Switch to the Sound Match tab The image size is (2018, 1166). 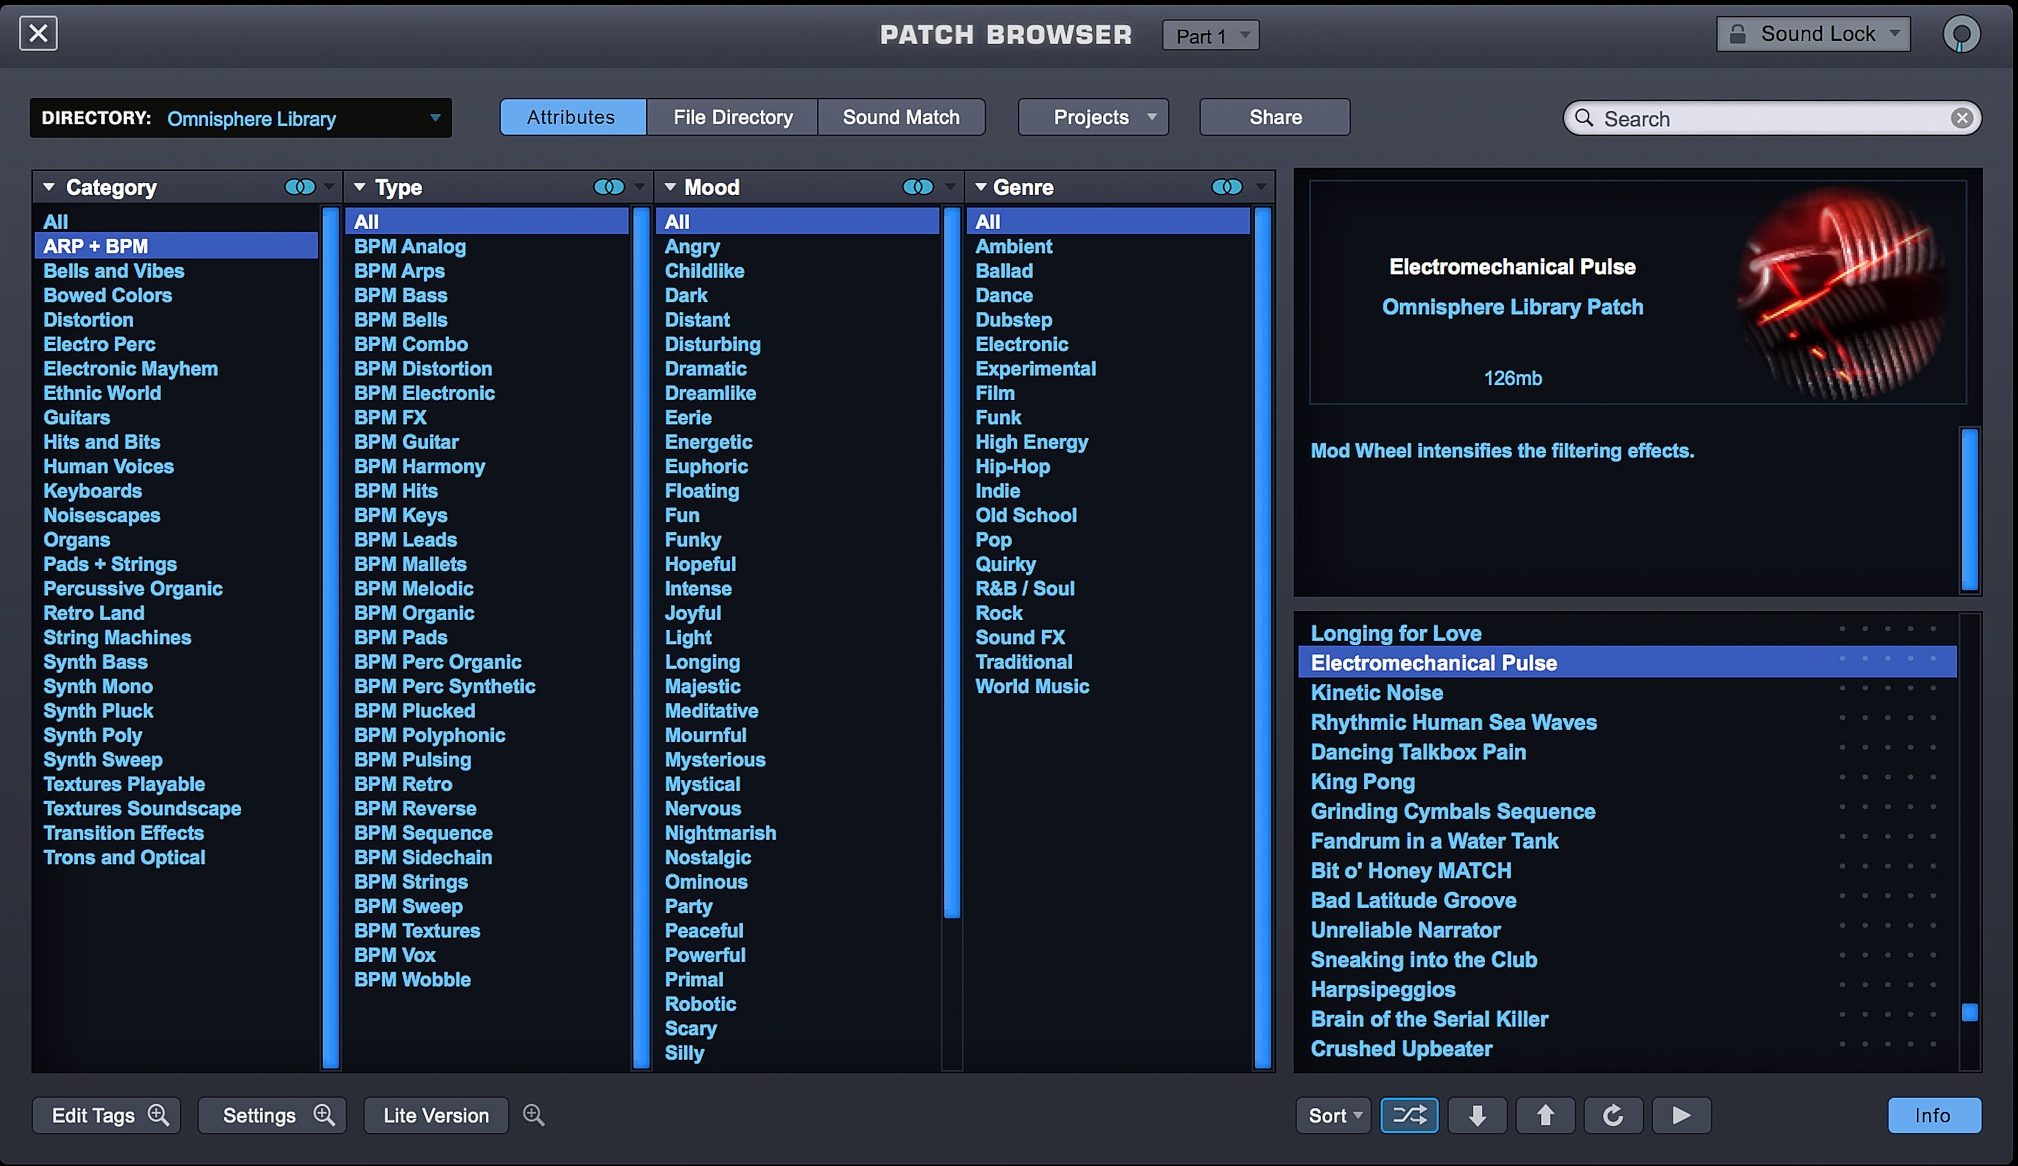(901, 115)
